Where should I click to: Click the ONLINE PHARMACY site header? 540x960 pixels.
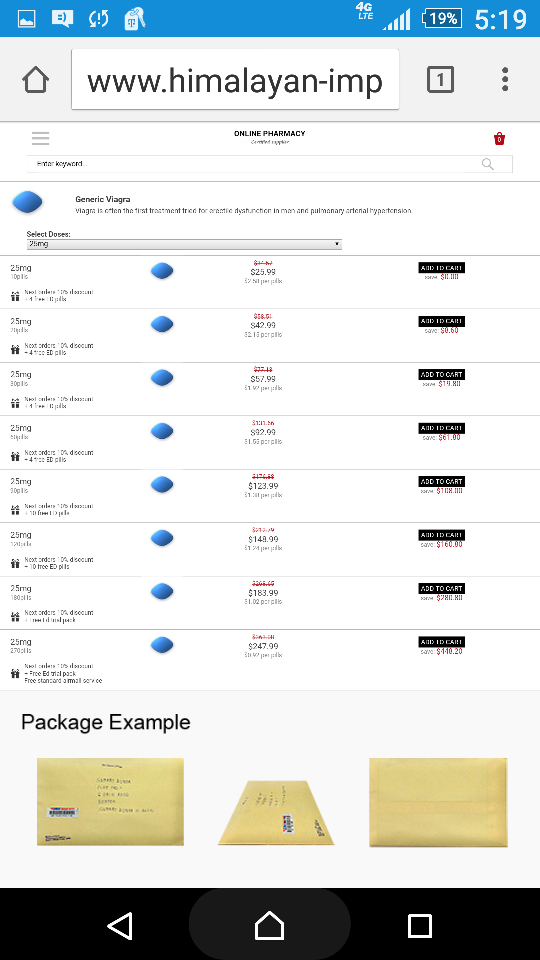pos(269,133)
